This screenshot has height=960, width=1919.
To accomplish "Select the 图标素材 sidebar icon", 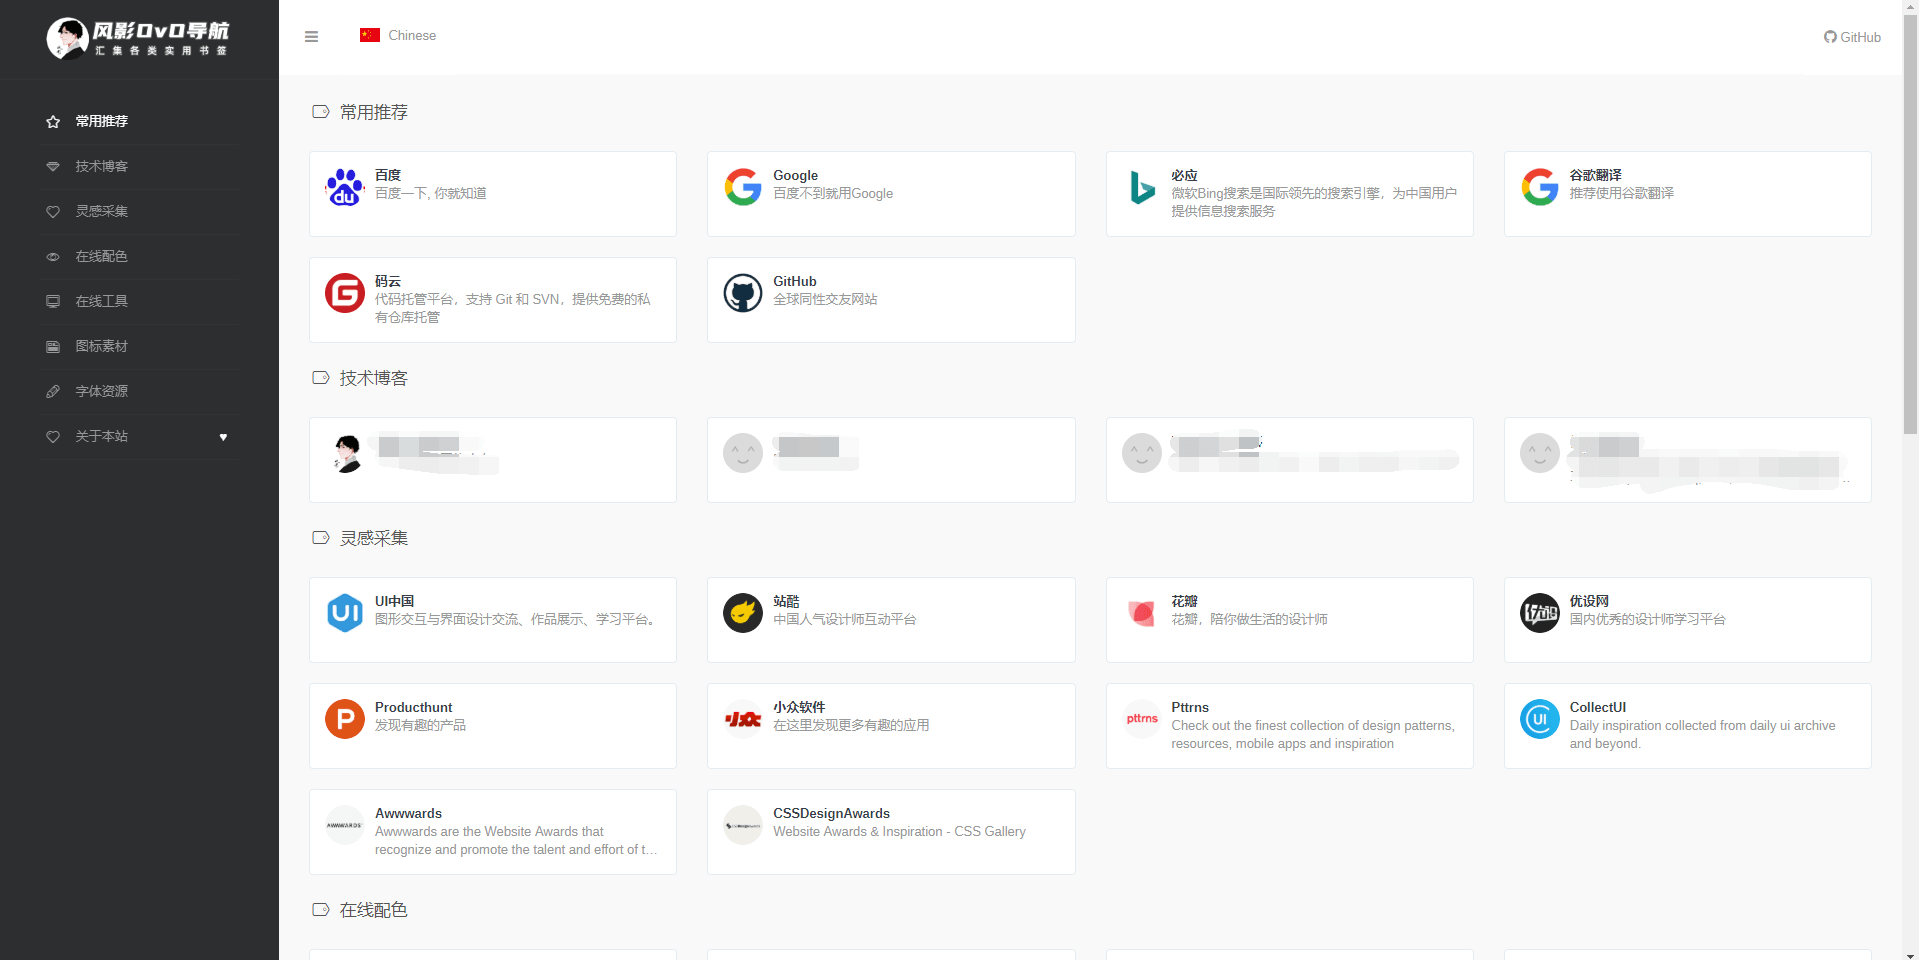I will pos(51,346).
